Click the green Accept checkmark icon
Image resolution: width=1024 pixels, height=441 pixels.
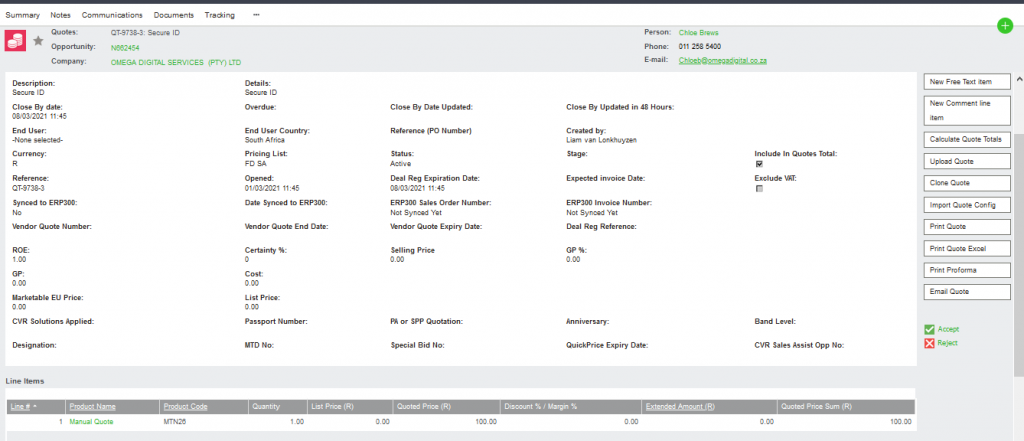pos(929,328)
